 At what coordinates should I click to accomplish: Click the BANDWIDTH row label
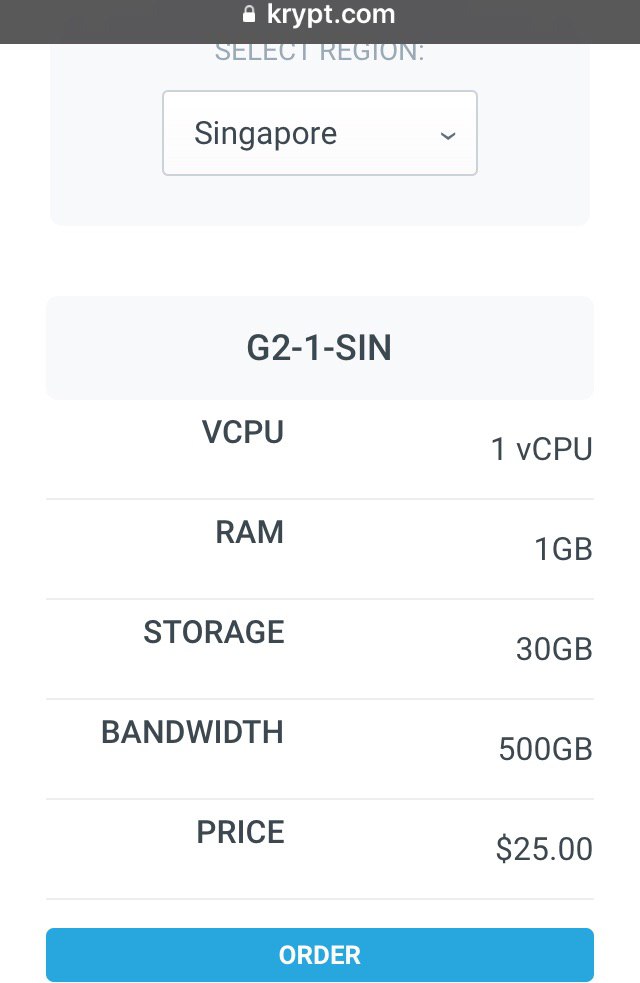[192, 732]
